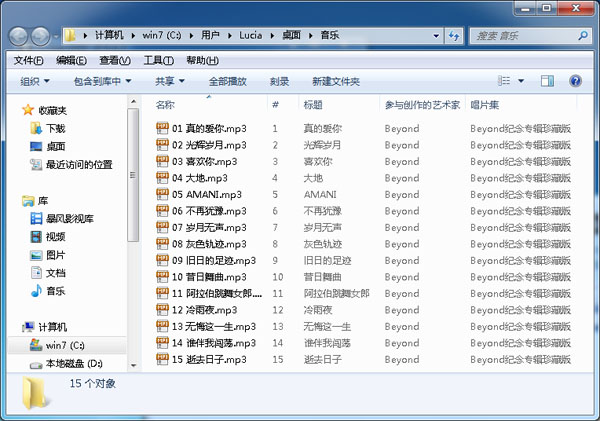This screenshot has height=421, width=600.
Task: Open the address bar history dropdown arrow
Action: [436, 36]
